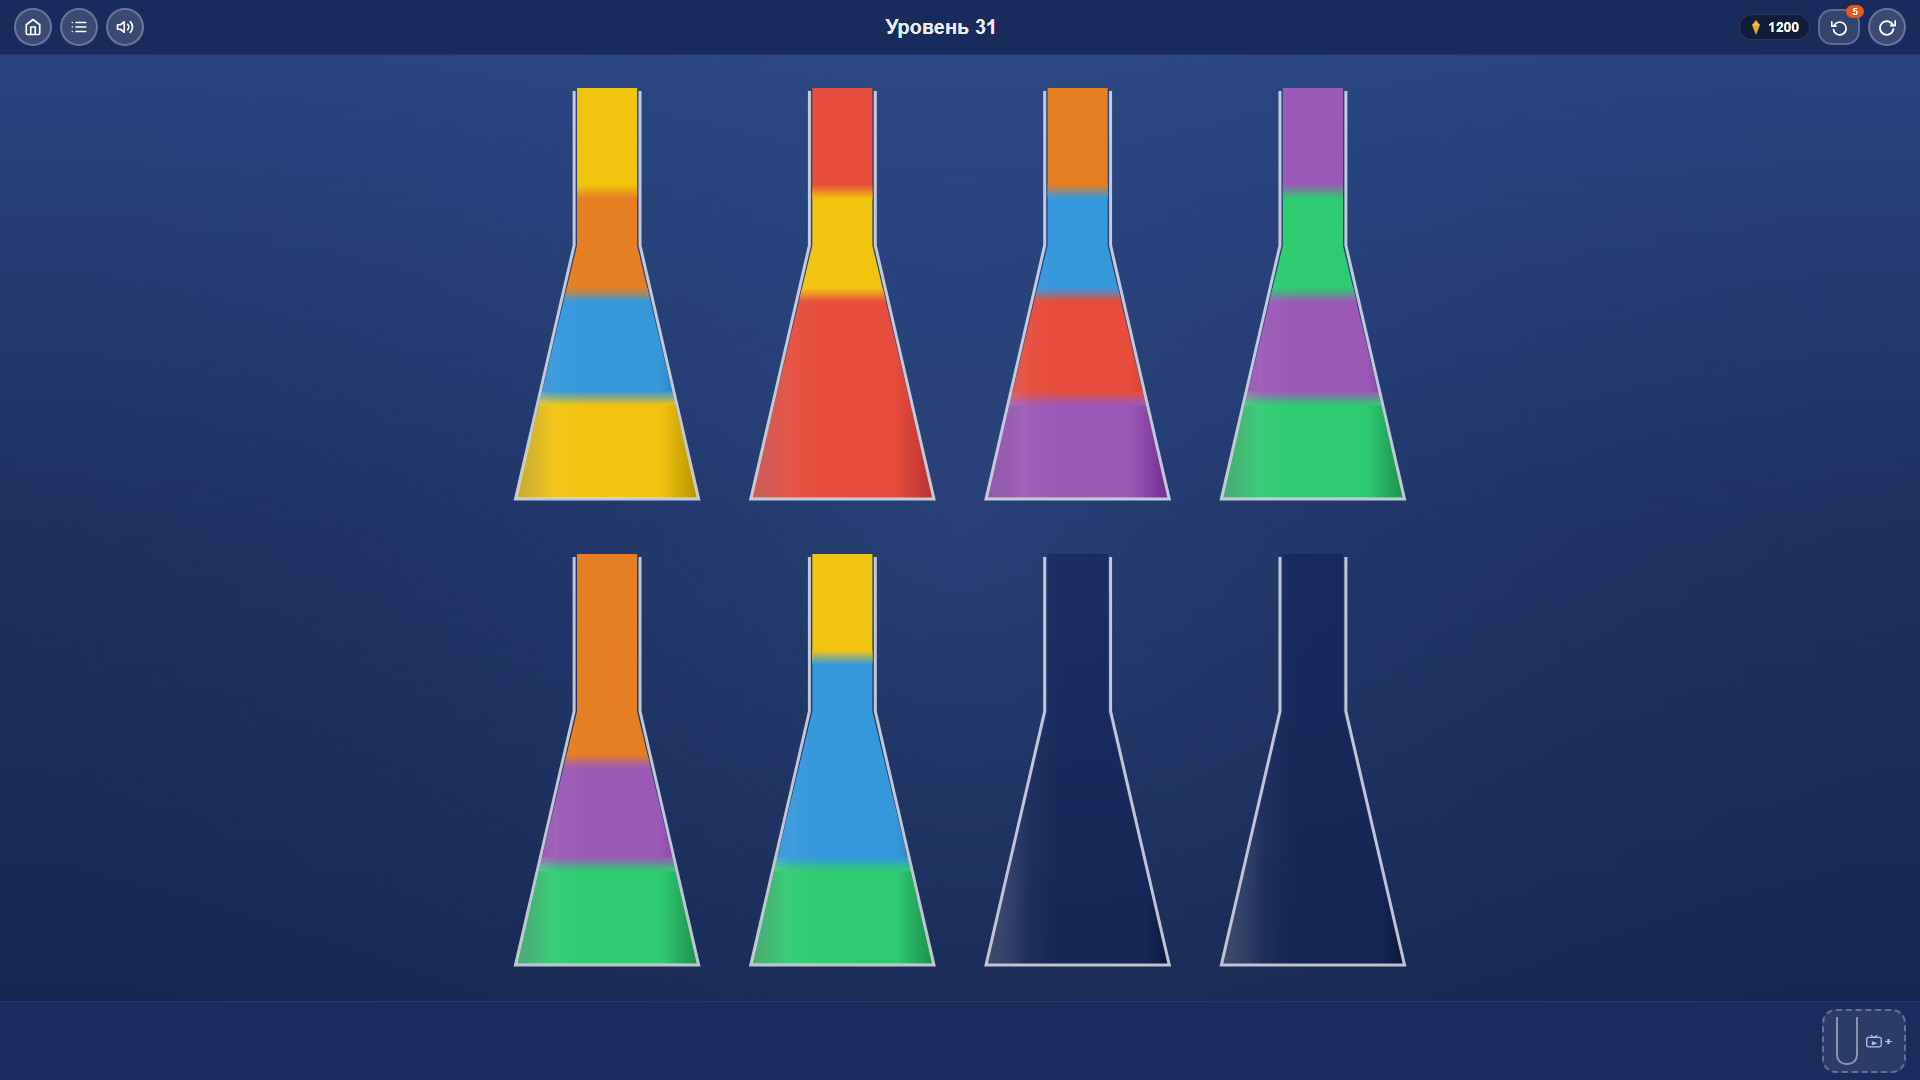The width and height of the screenshot is (1920, 1080).
Task: Click the level title Уровень 31
Action: (940, 27)
